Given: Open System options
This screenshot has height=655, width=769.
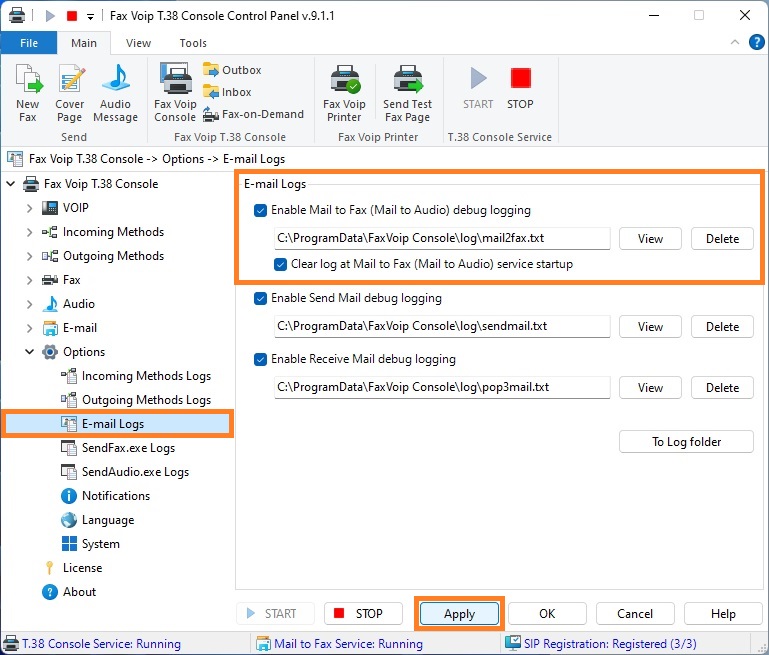Looking at the screenshot, I should (90, 544).
